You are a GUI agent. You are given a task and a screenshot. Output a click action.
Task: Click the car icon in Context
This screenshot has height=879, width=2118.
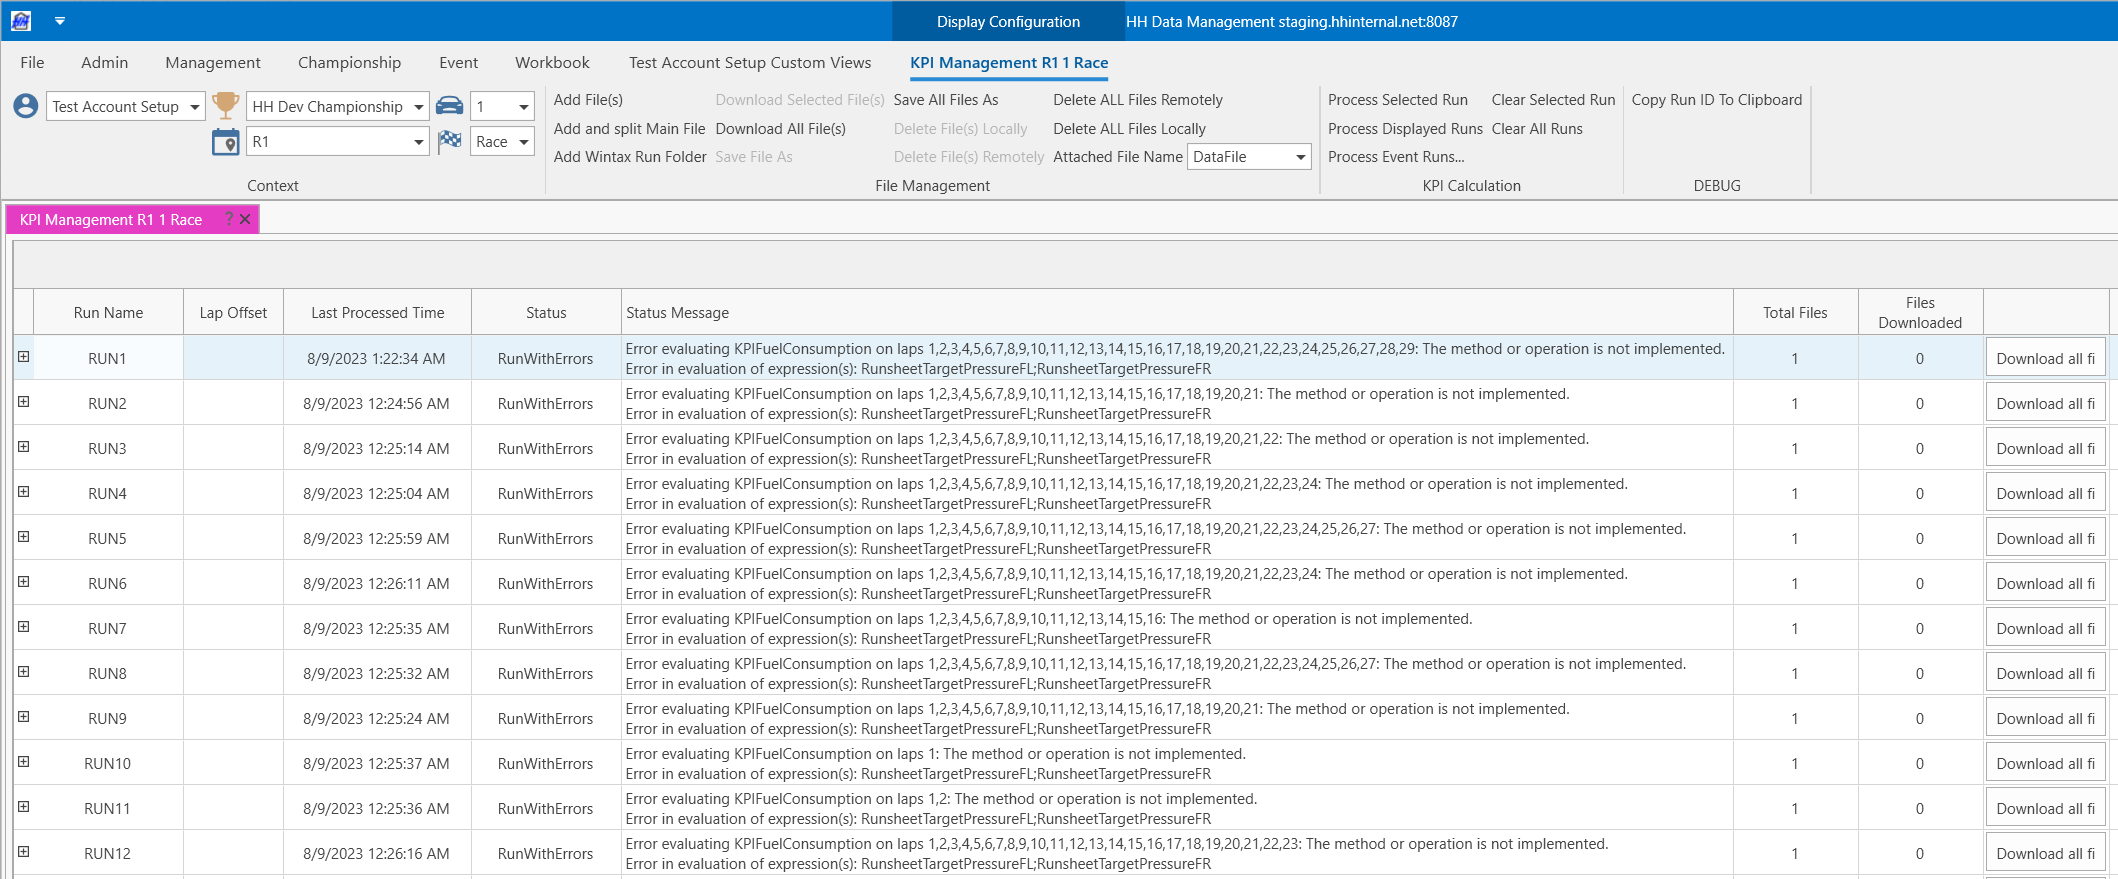[x=450, y=106]
